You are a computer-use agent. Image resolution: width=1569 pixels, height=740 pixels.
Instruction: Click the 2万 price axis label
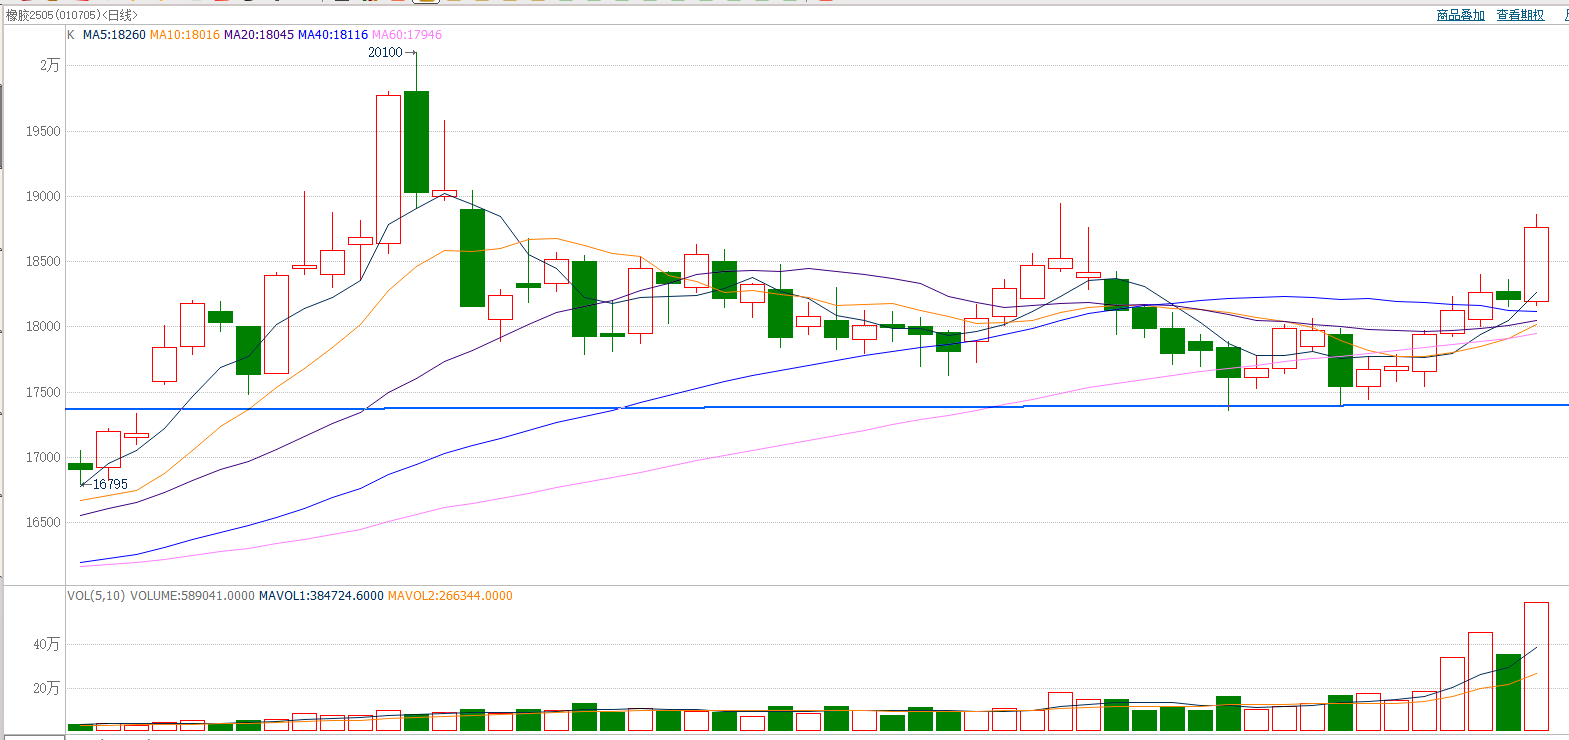point(49,65)
